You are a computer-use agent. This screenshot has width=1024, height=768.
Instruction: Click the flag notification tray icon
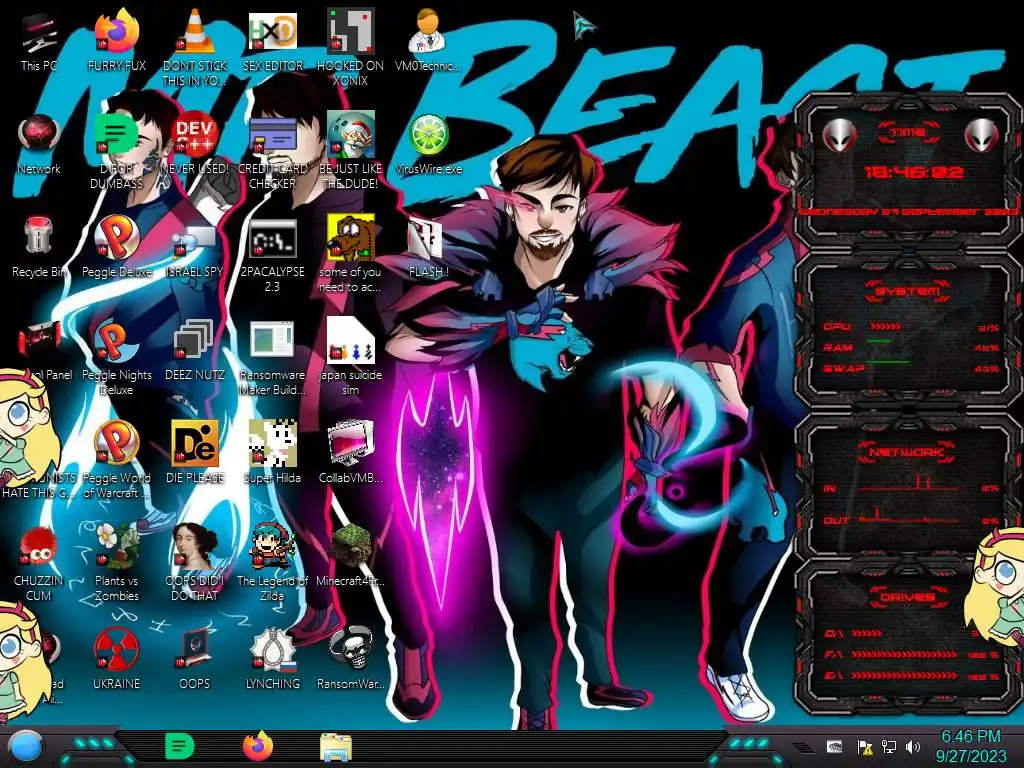tap(865, 746)
